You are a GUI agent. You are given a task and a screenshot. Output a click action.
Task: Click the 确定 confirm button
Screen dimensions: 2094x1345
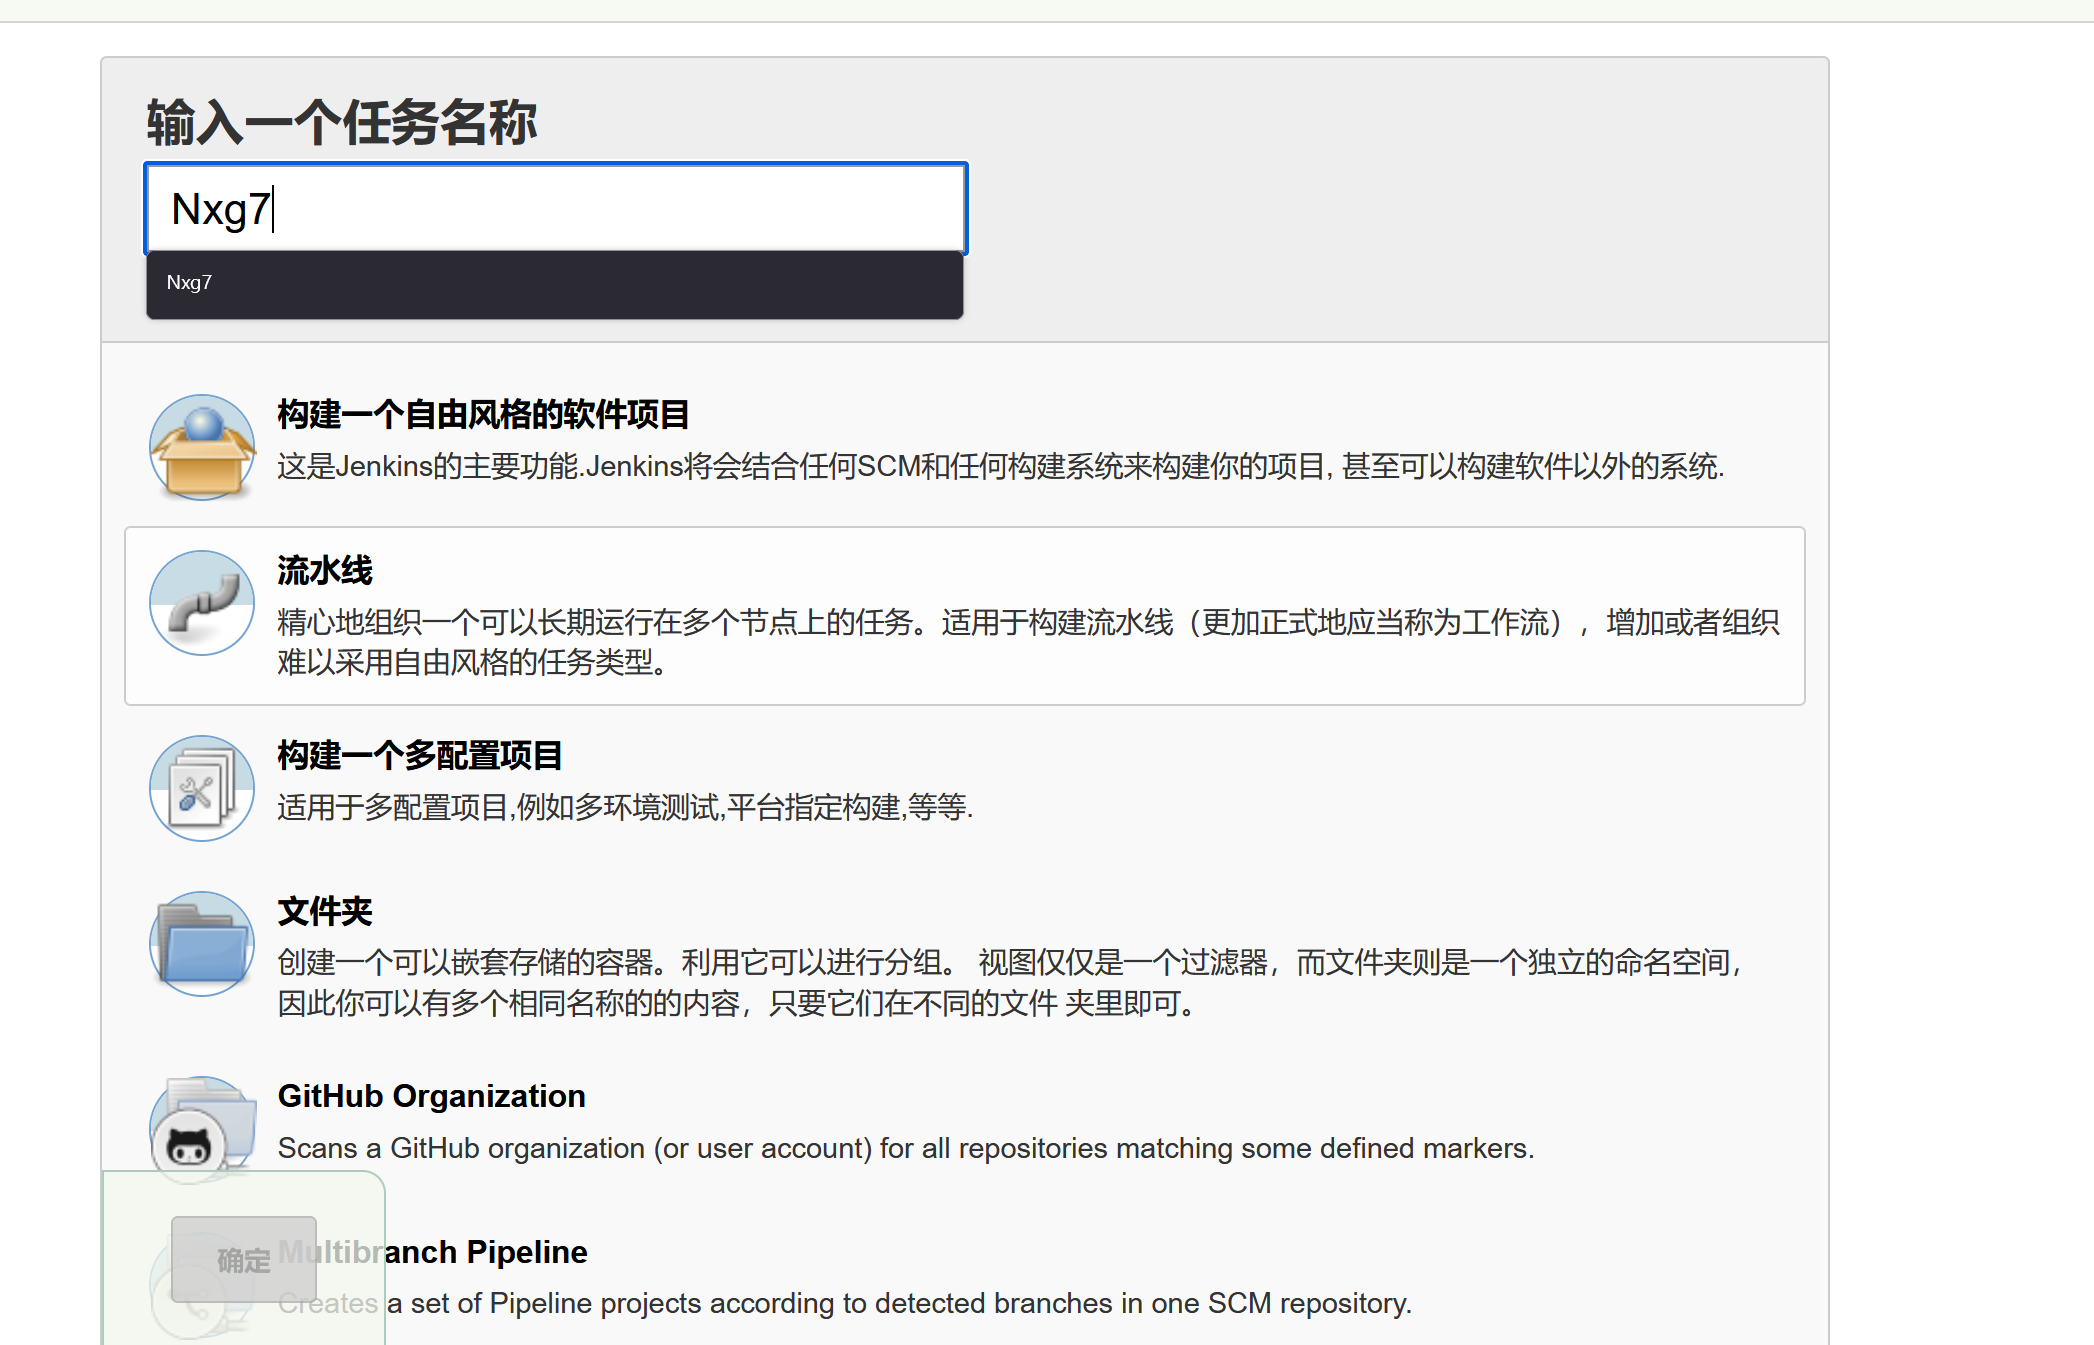tap(244, 1260)
